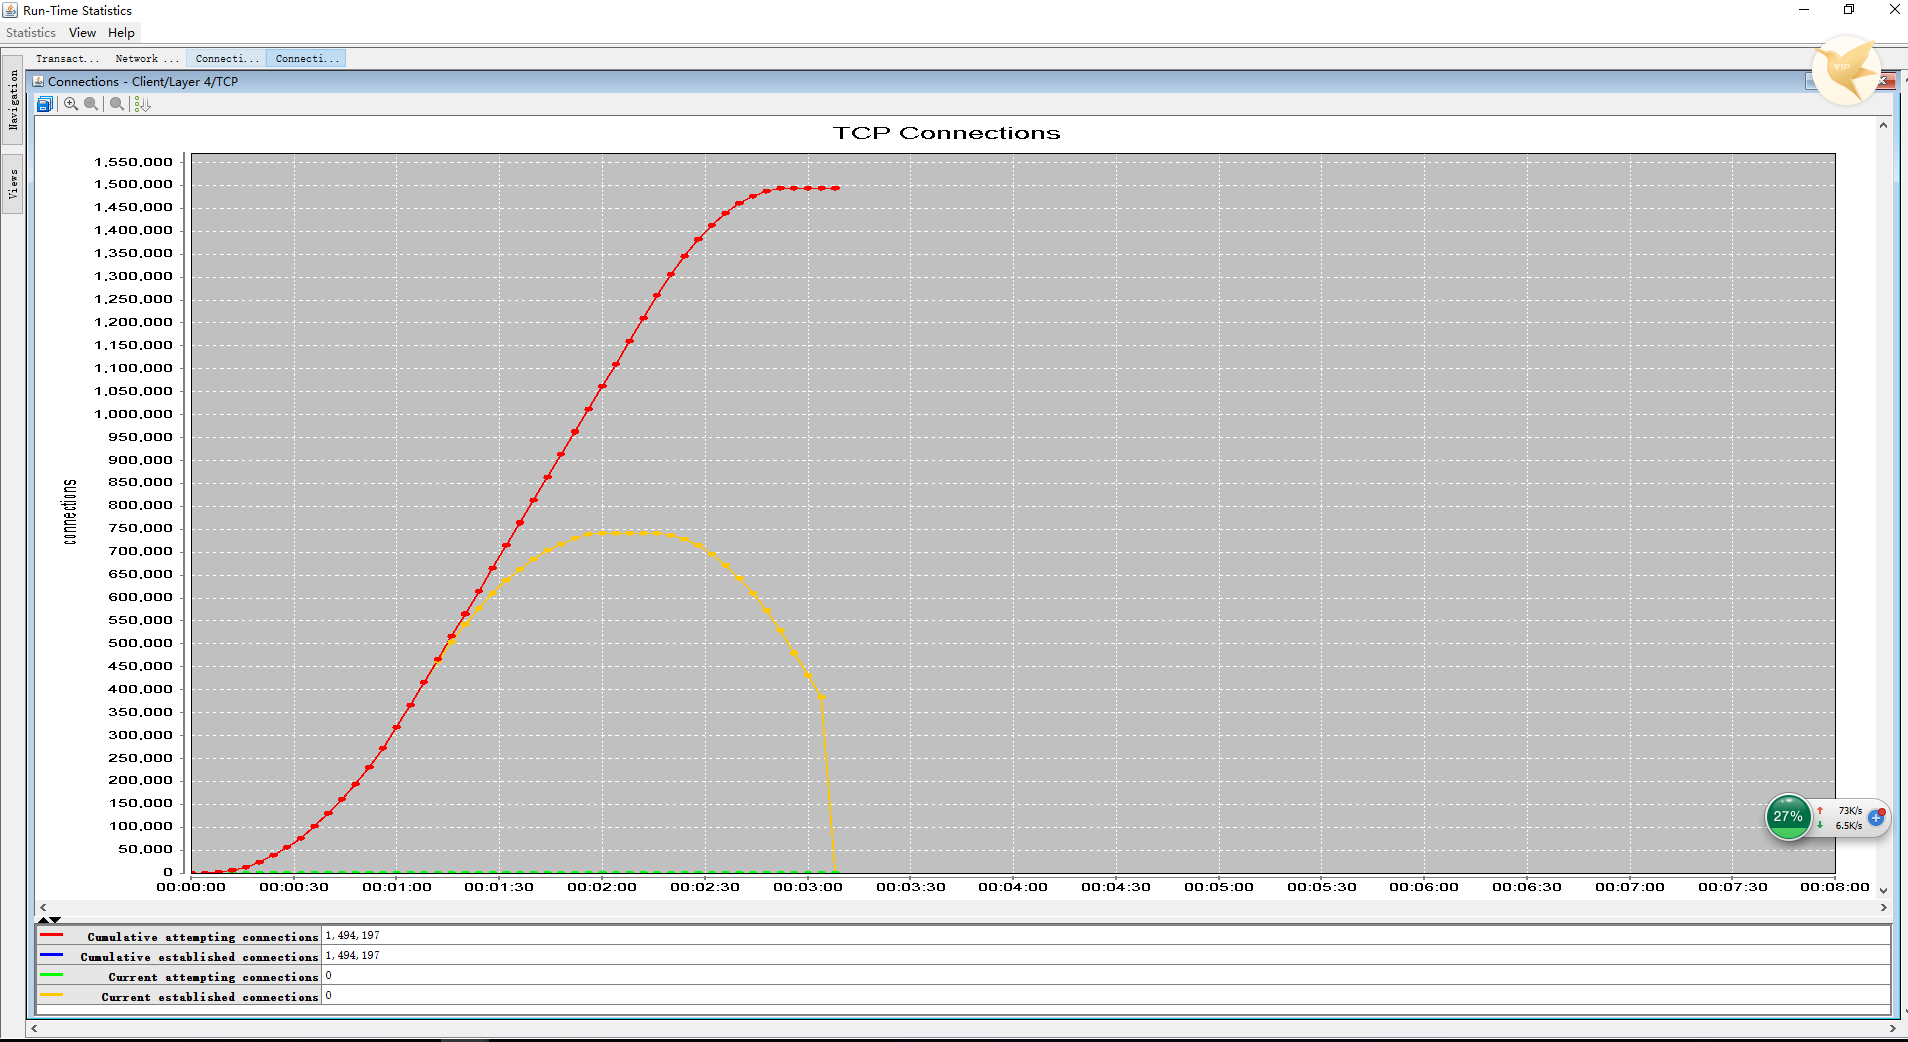Click the 1,500,000 y-axis tick label

134,184
